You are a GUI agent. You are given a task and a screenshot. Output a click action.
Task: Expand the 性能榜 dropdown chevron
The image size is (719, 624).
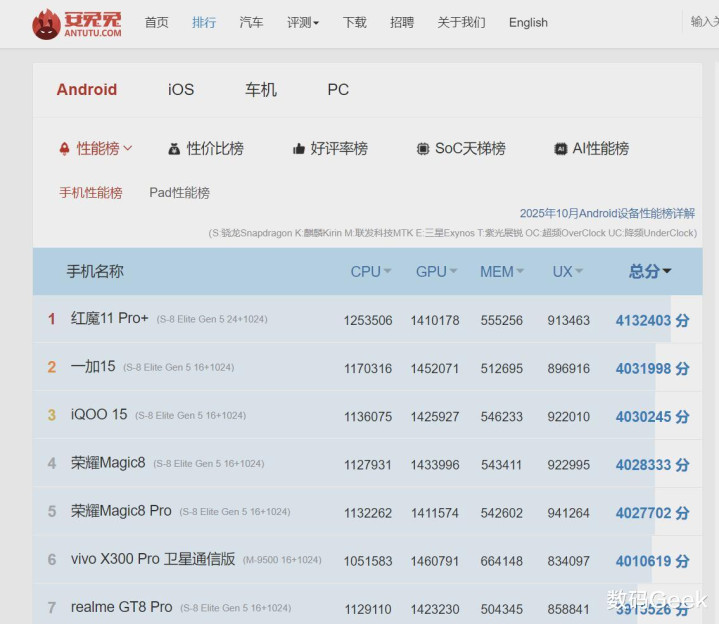click(x=128, y=149)
